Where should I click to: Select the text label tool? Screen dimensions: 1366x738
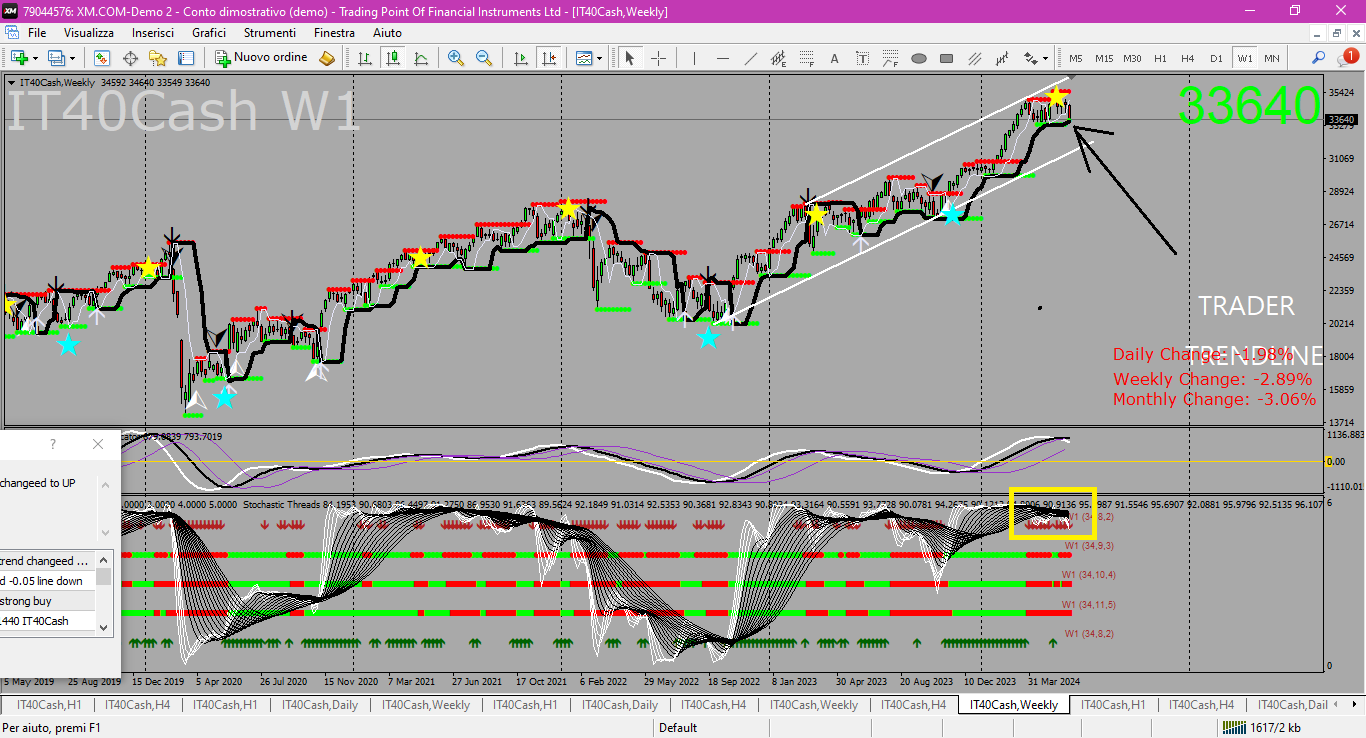[863, 58]
